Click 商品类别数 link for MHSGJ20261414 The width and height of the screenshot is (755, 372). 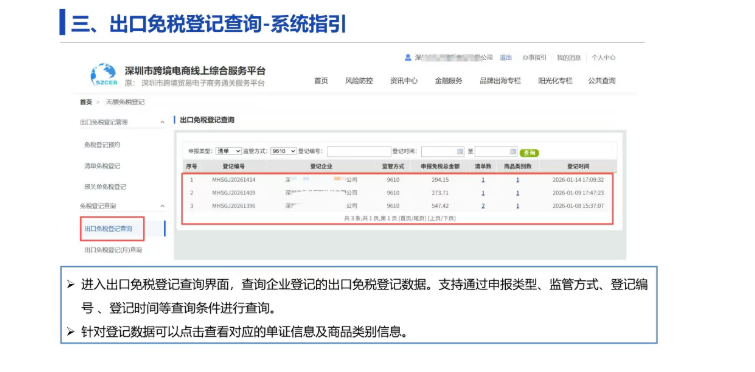518,180
